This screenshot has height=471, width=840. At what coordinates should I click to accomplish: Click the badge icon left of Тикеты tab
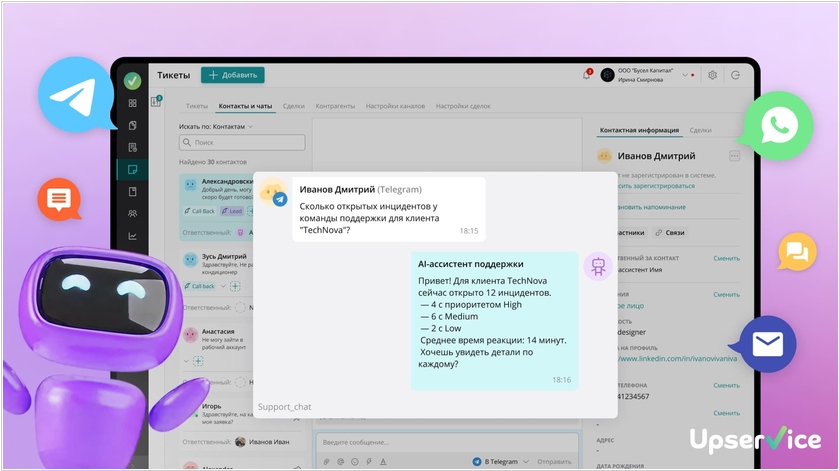pyautogui.click(x=156, y=101)
